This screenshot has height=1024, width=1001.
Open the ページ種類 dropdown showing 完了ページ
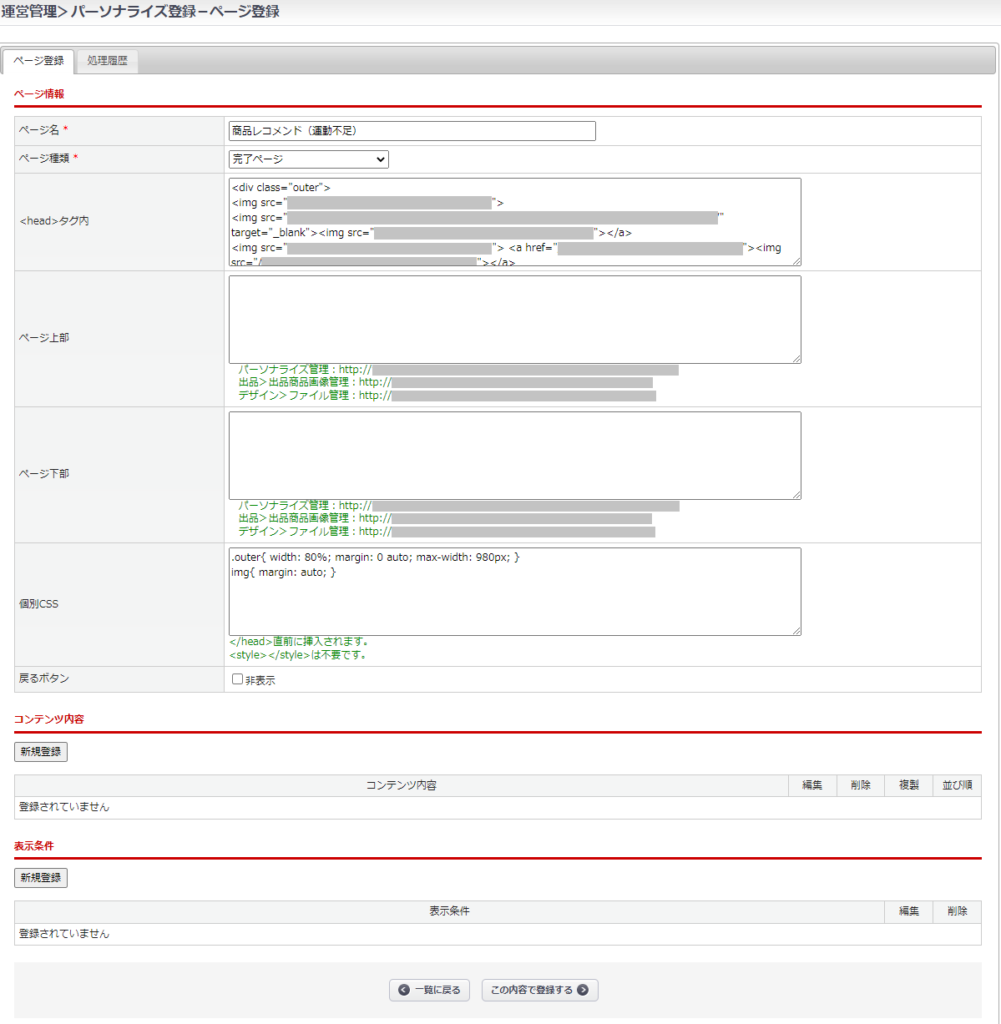(308, 159)
